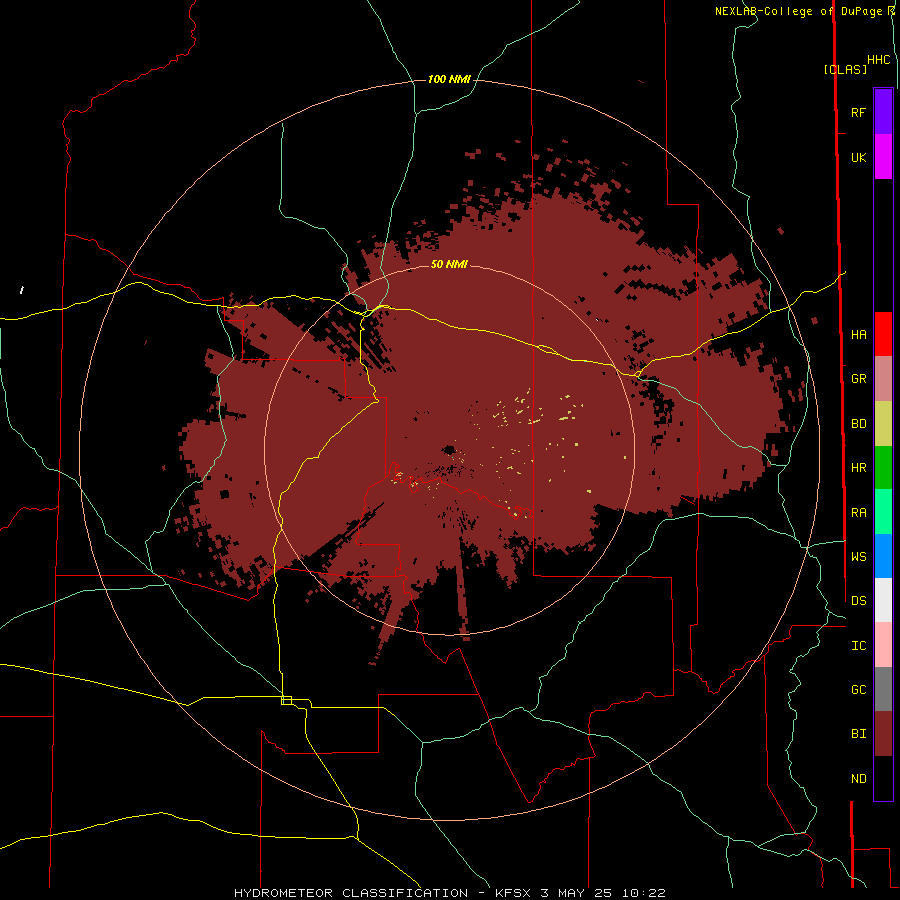Click the "HR" legend label
Image resolution: width=900 pixels, height=900 pixels.
[x=858, y=468]
